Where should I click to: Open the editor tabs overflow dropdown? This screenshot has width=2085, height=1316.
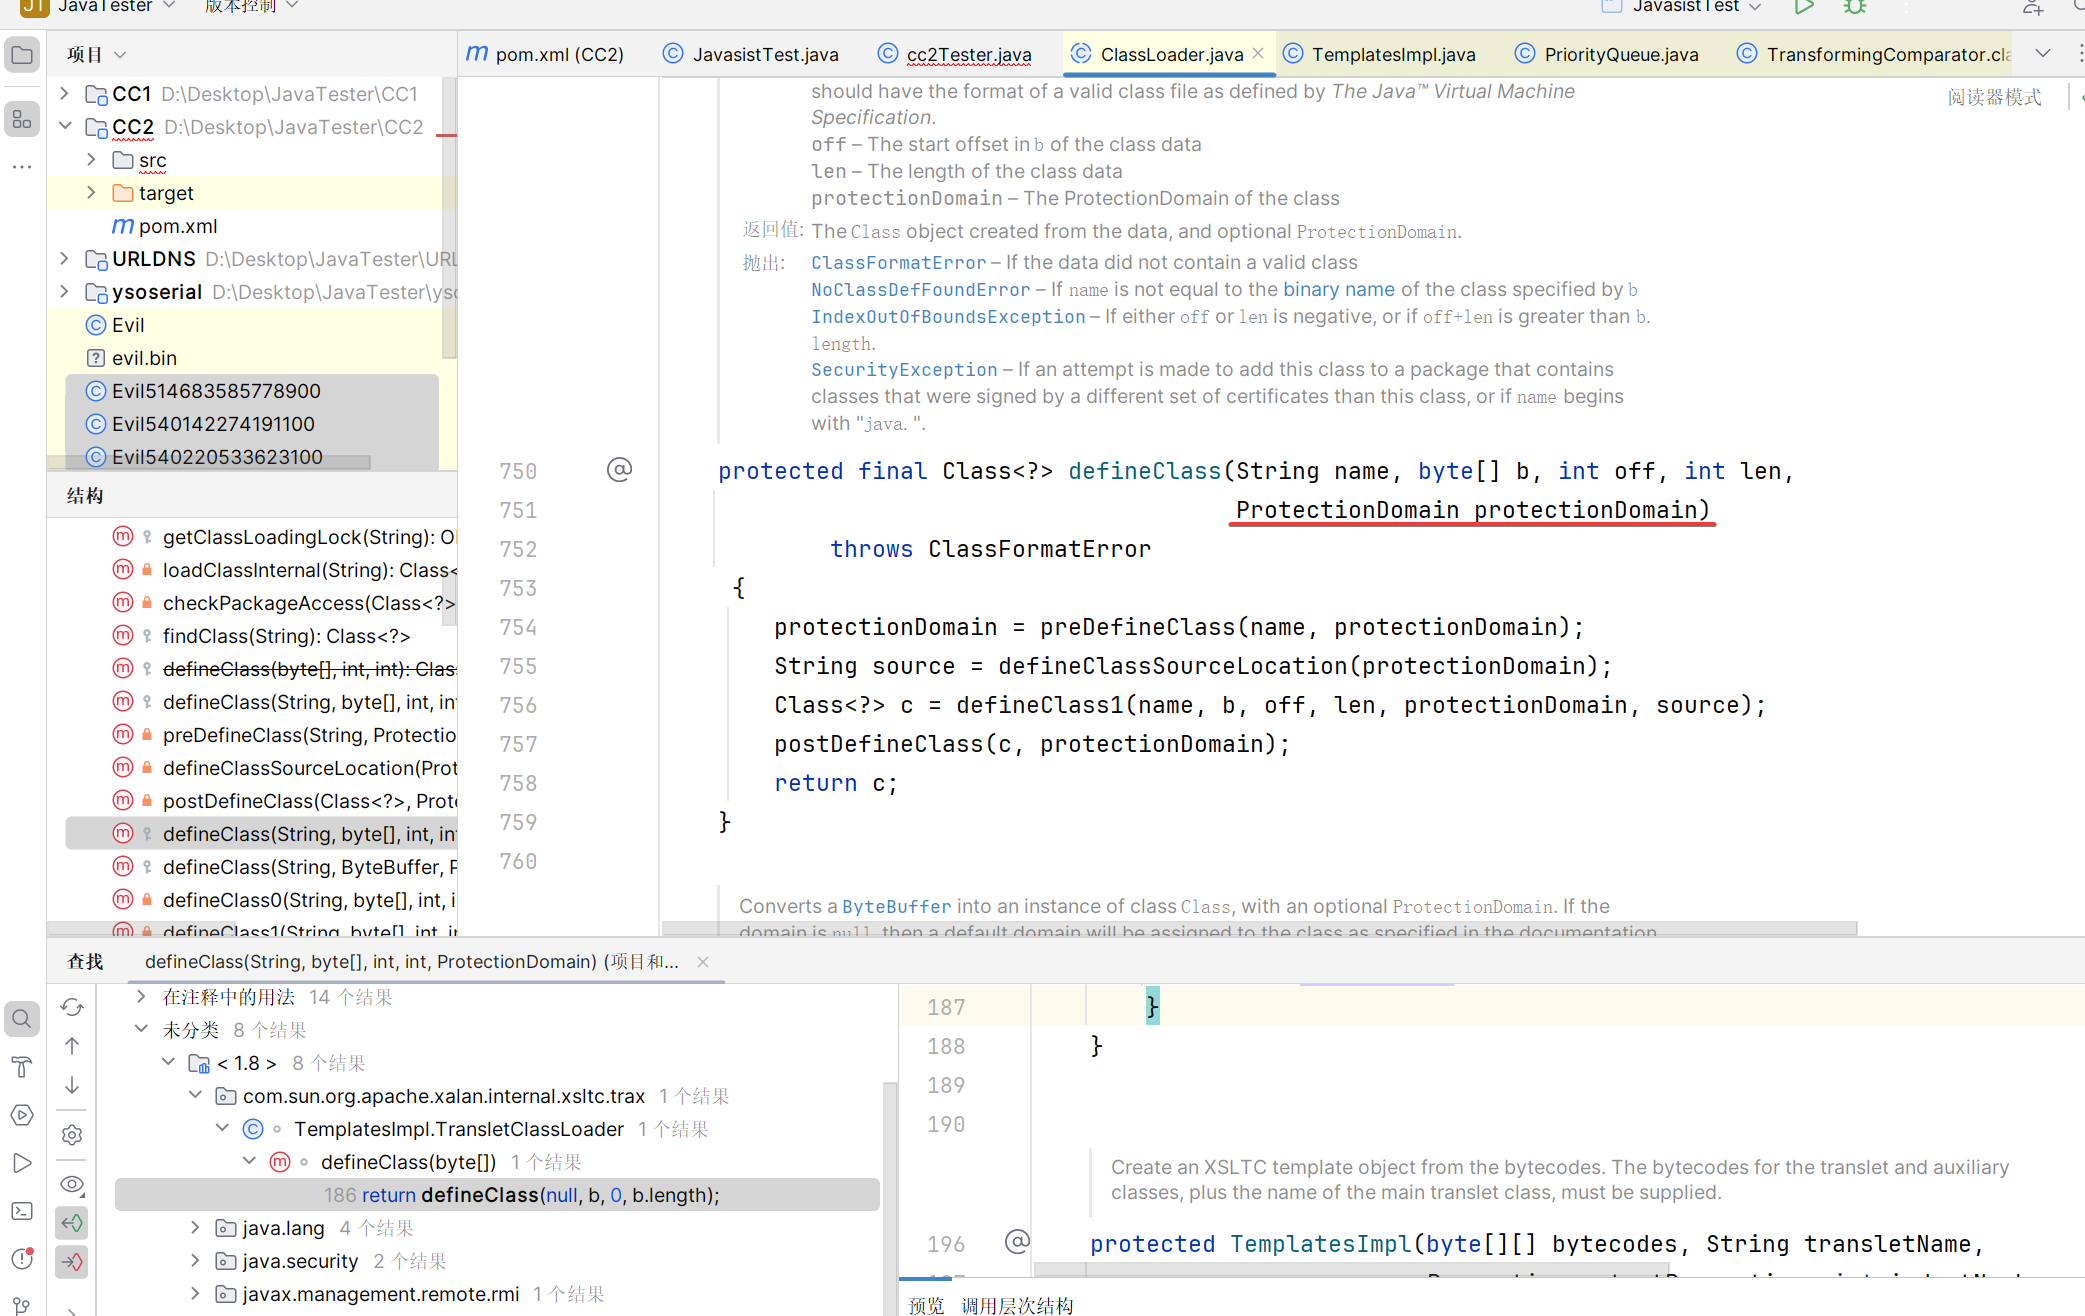coord(2042,54)
